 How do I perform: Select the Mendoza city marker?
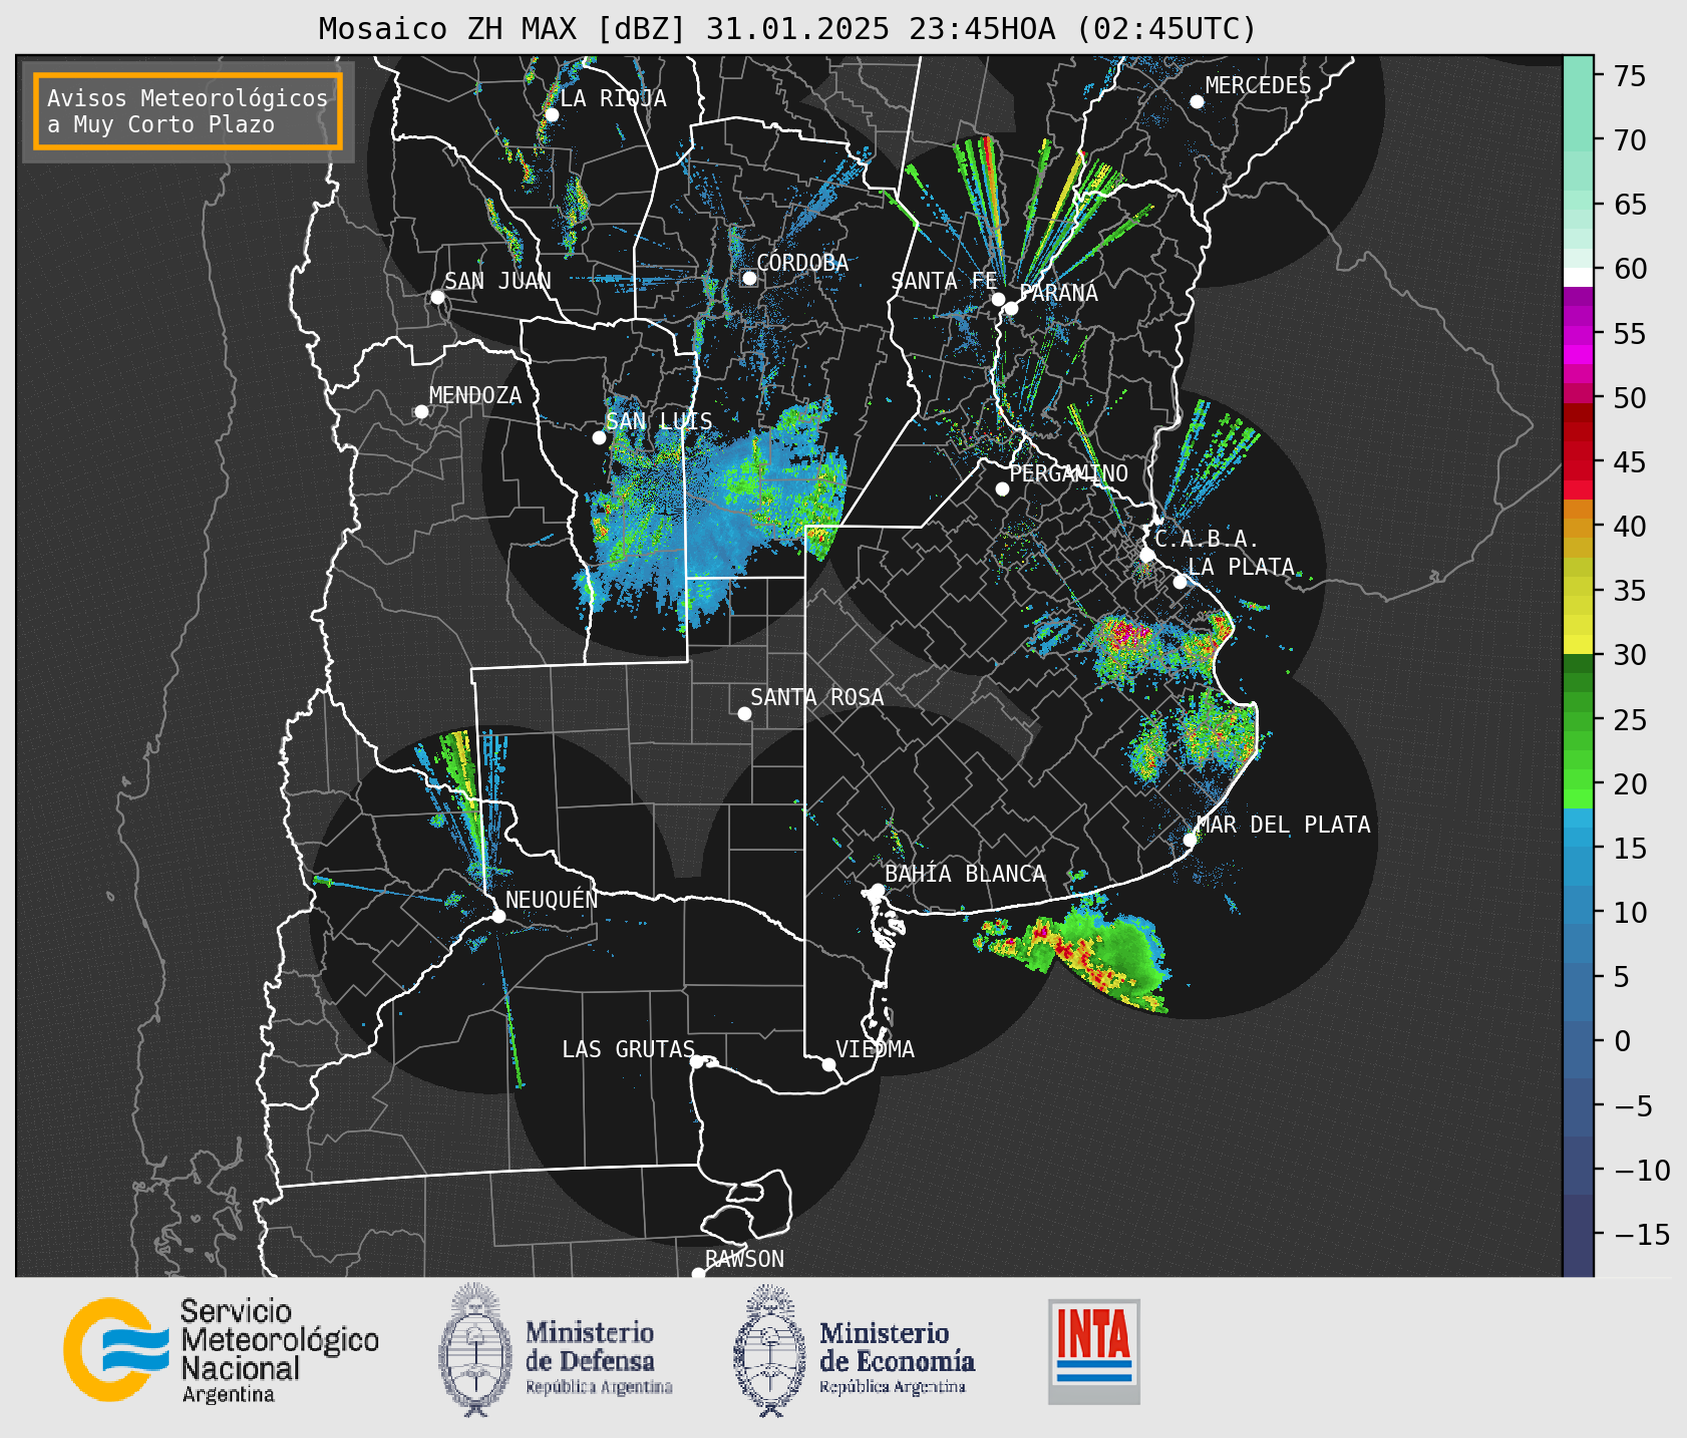click(421, 412)
